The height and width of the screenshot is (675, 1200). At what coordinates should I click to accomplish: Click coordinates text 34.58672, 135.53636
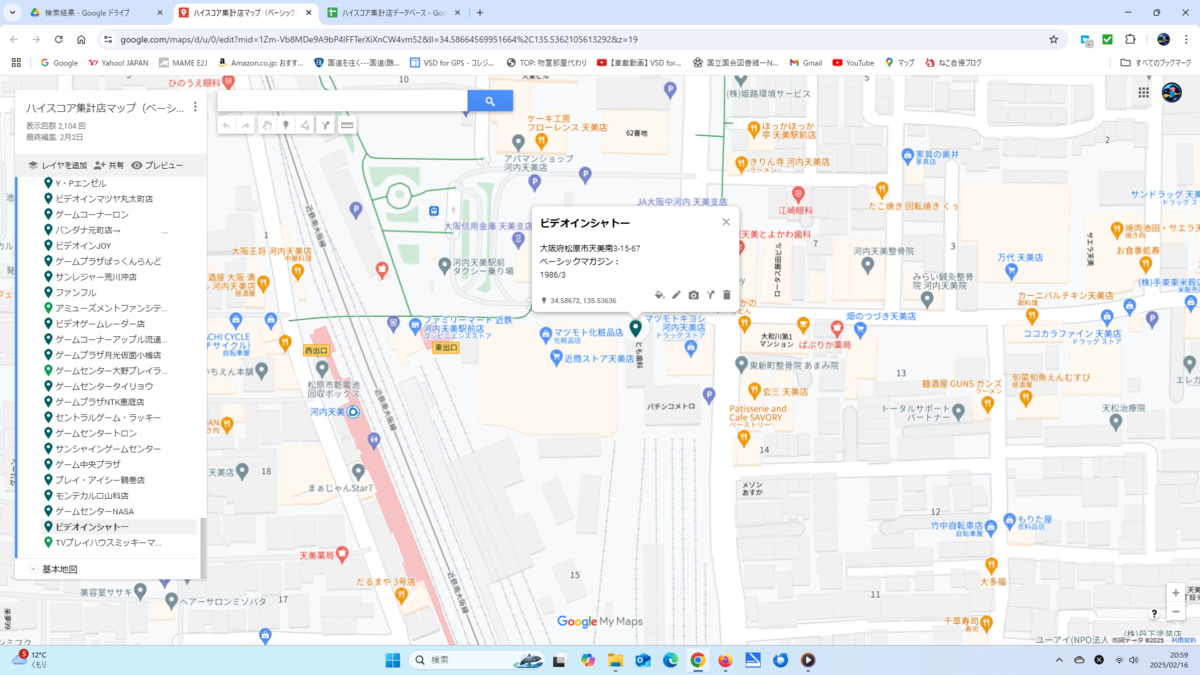[583, 300]
